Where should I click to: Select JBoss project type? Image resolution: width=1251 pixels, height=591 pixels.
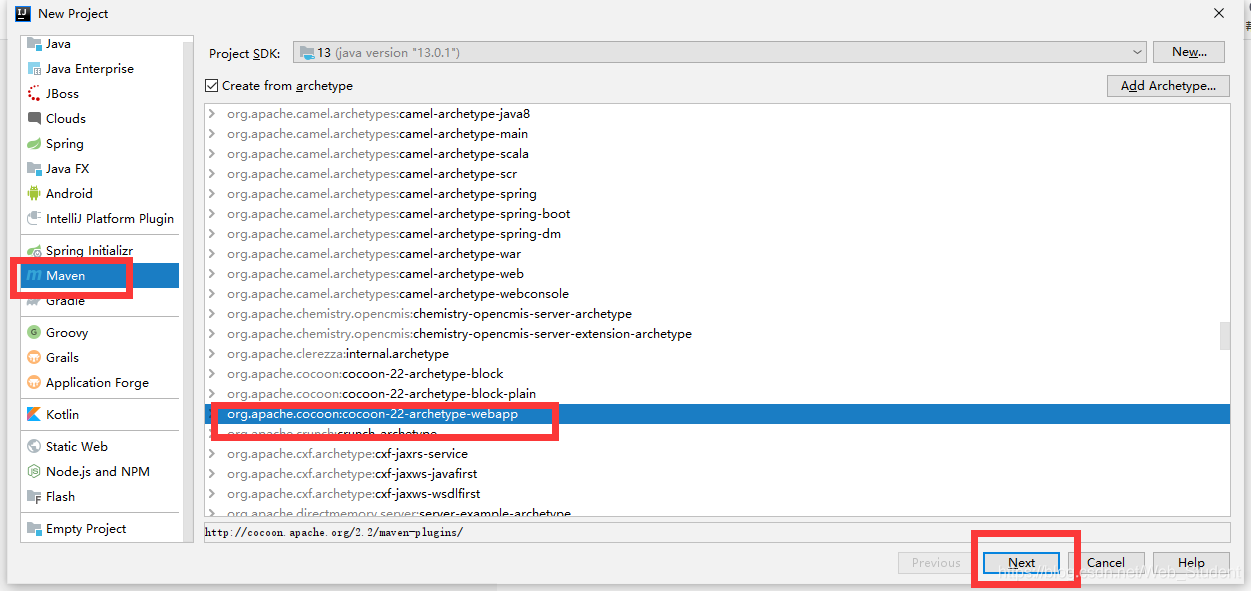click(100, 94)
